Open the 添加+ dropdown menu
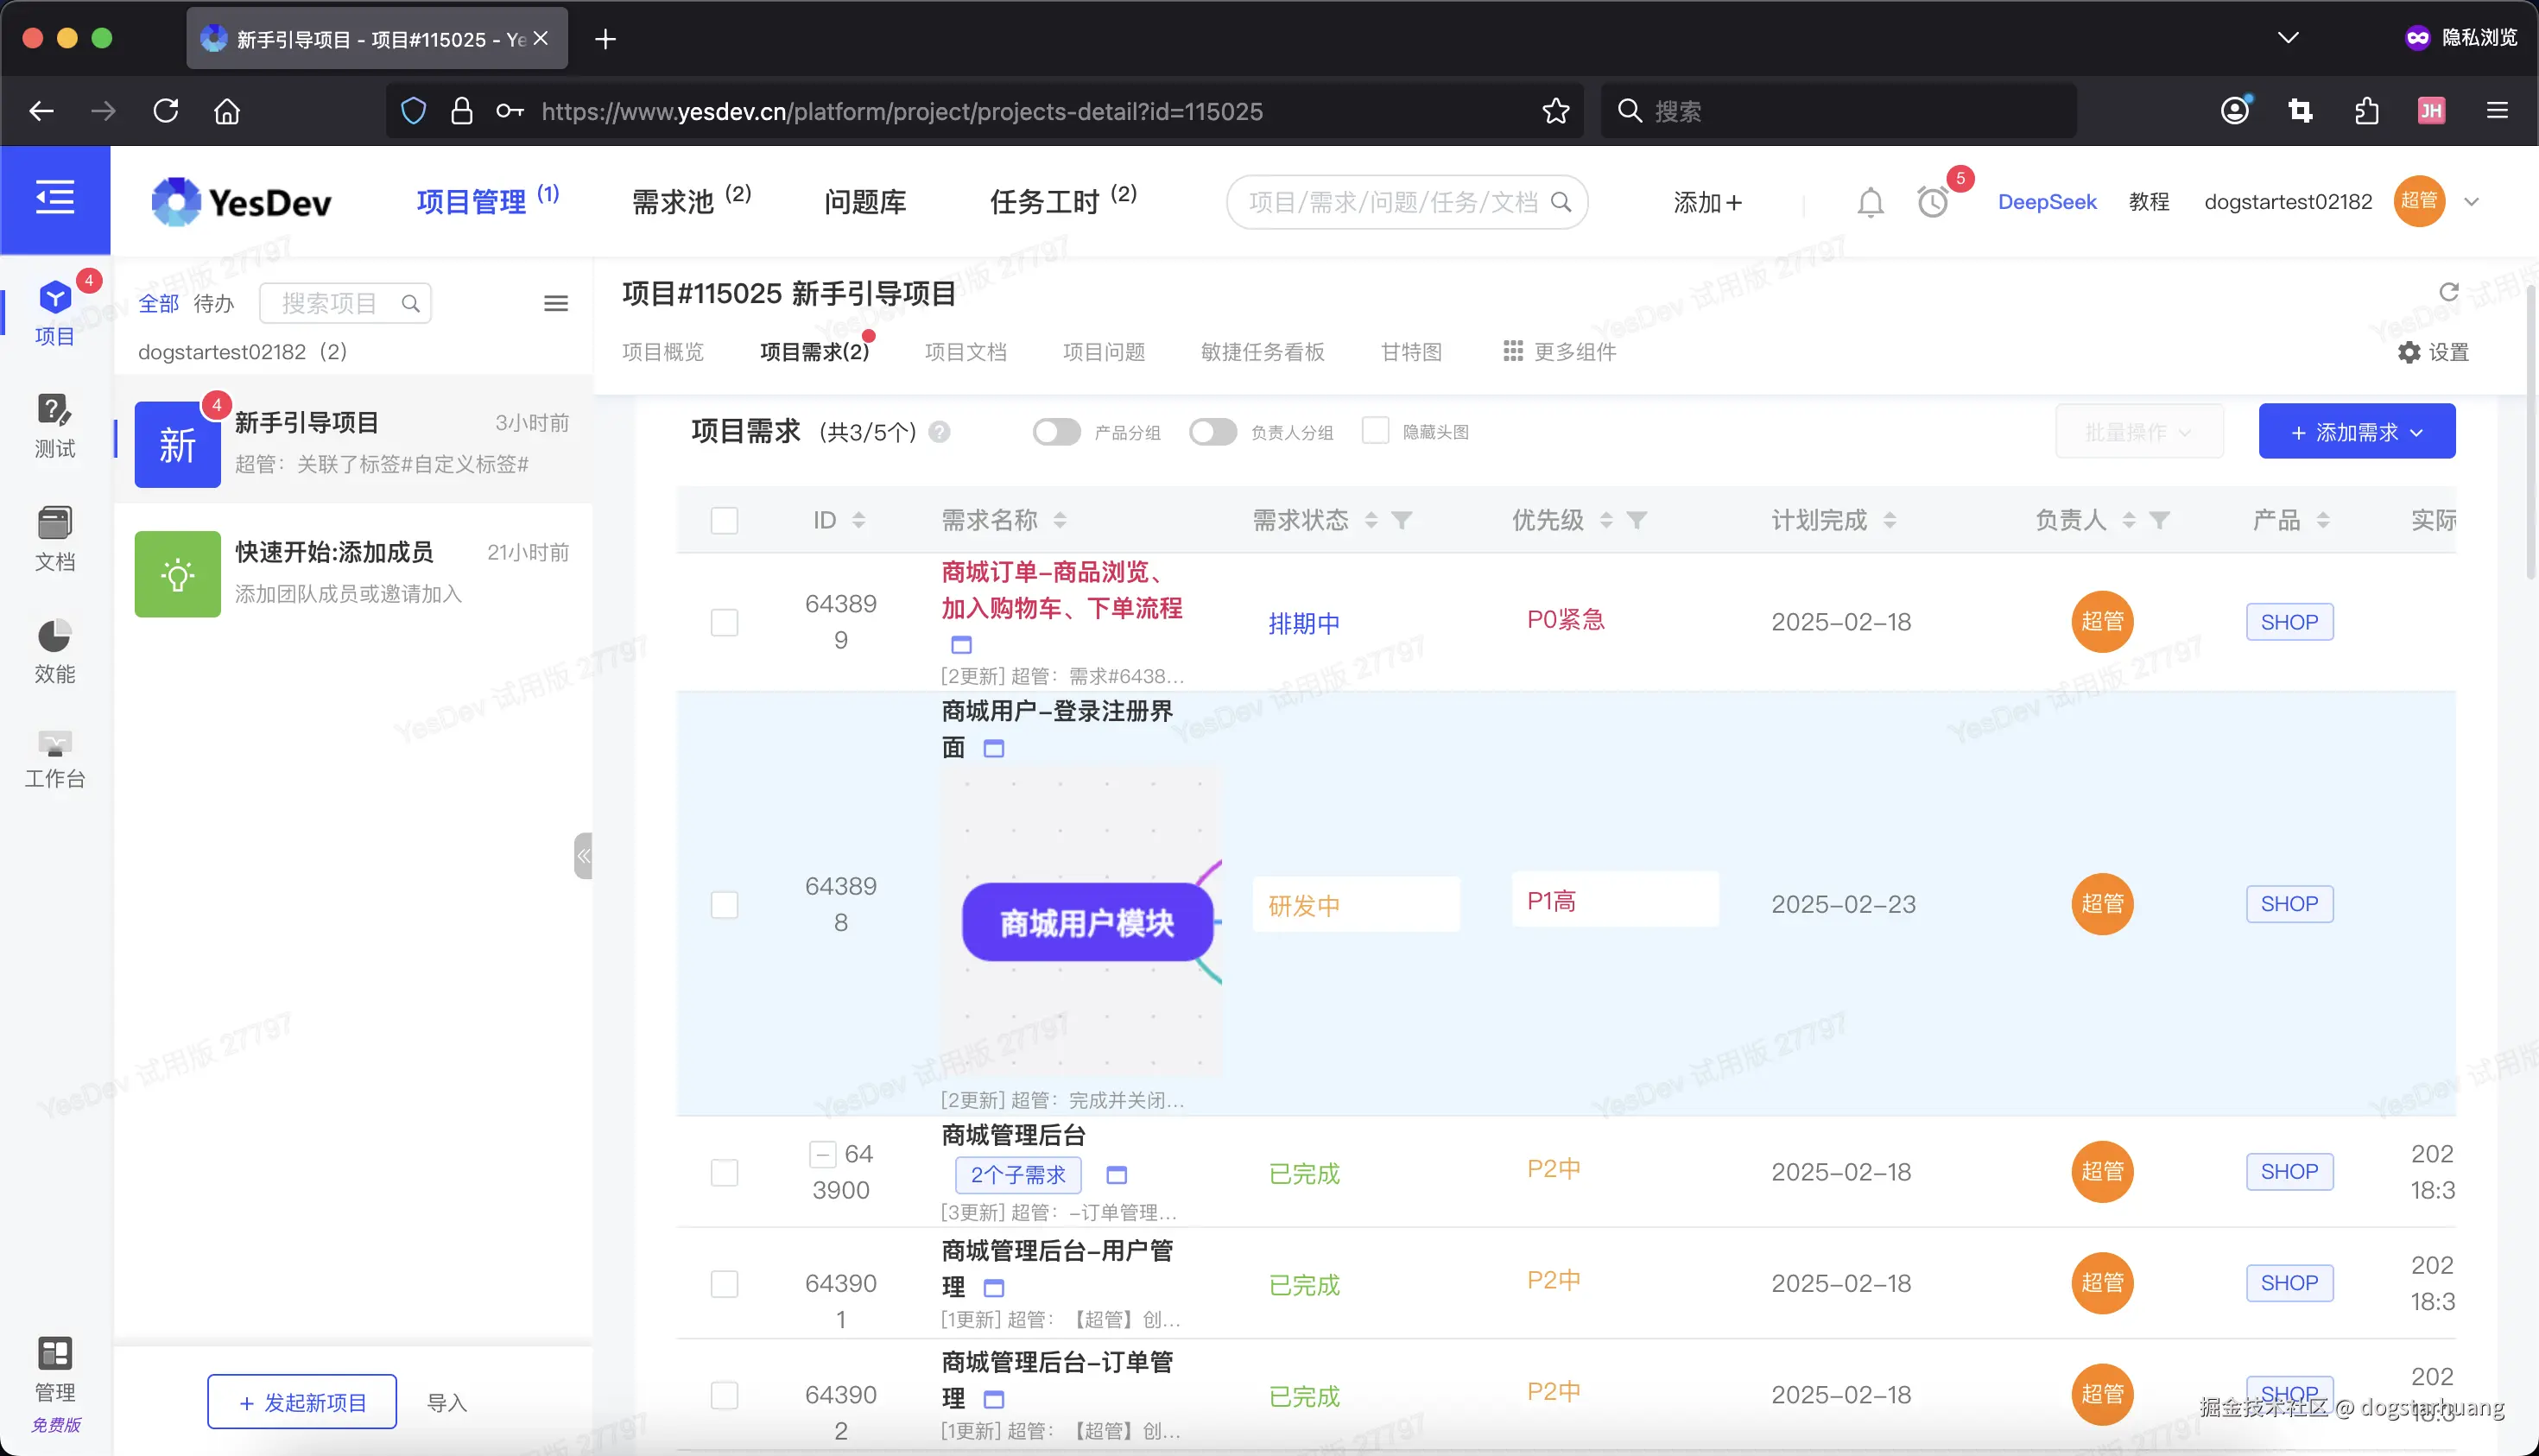The height and width of the screenshot is (1456, 2539). pyautogui.click(x=1707, y=201)
